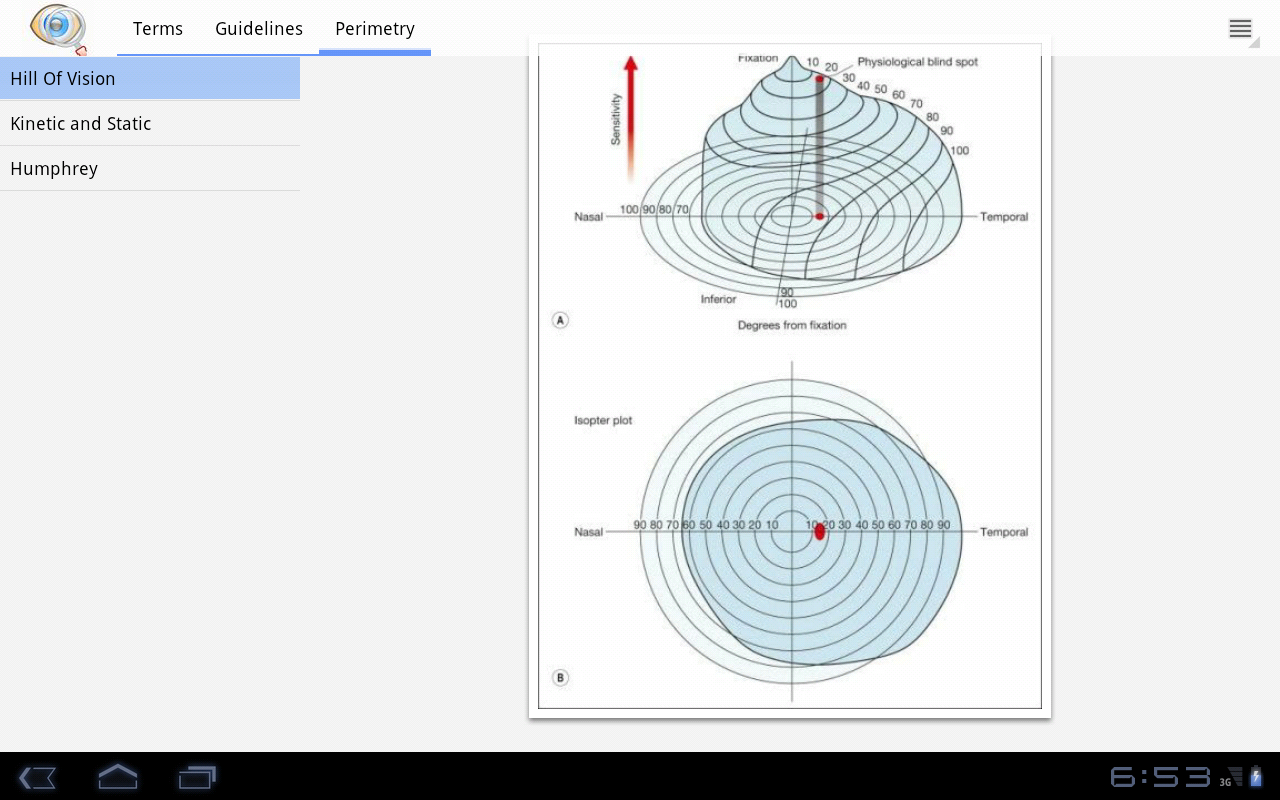
Task: Open the overflow menu icon
Action: [1240, 28]
